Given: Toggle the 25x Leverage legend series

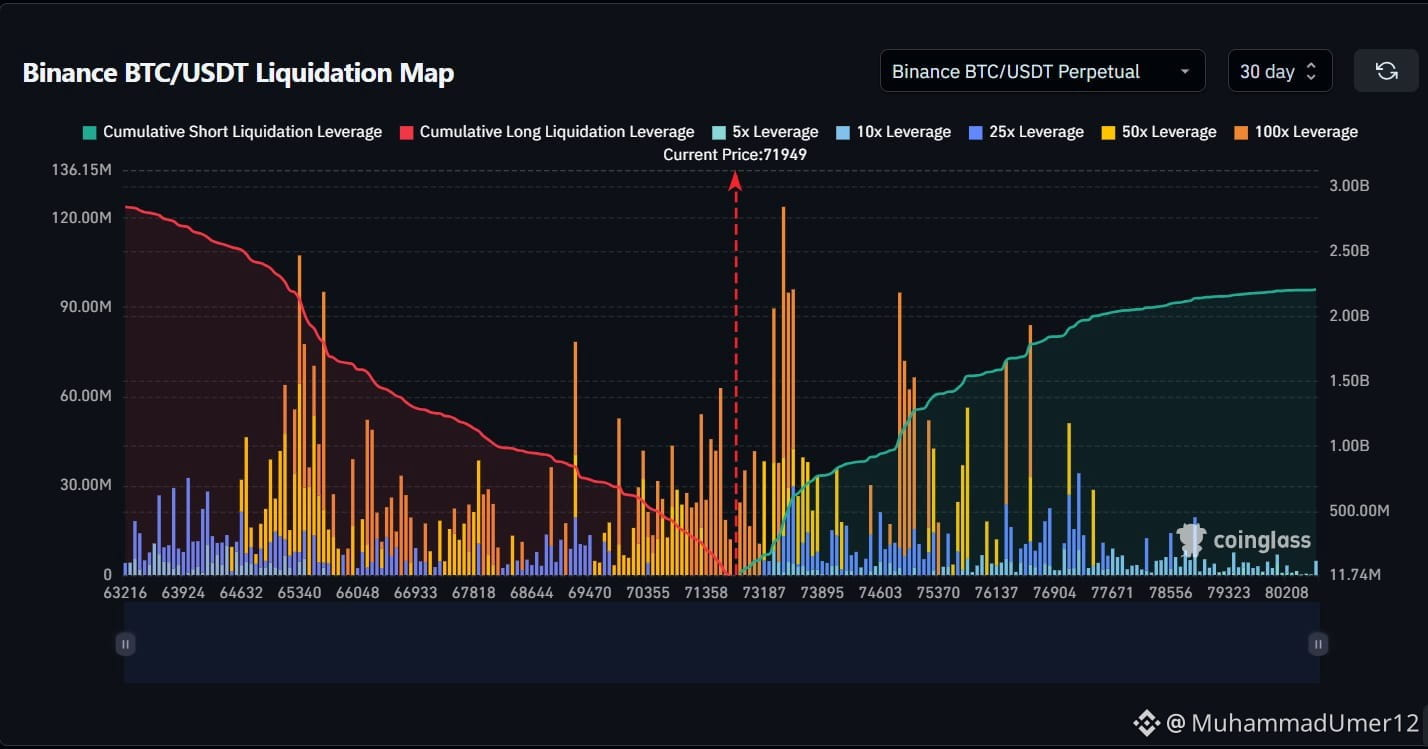Looking at the screenshot, I should pyautogui.click(x=1026, y=132).
